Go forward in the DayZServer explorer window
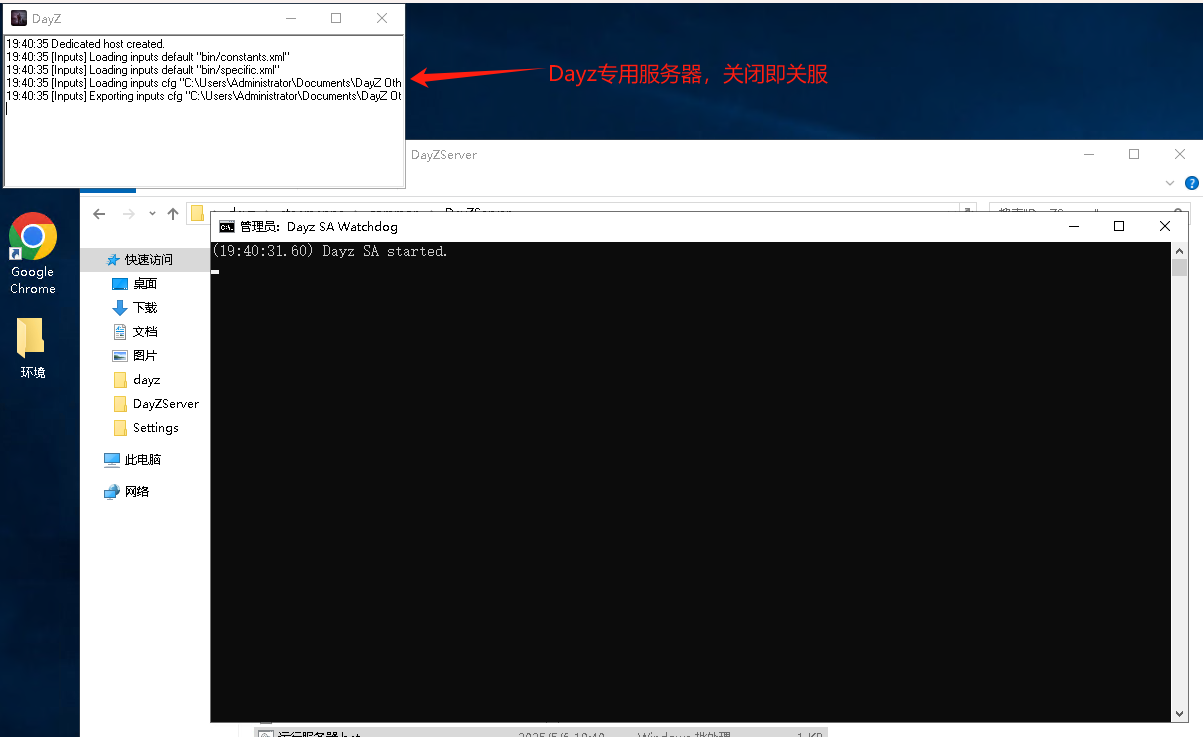This screenshot has width=1203, height=737. (129, 214)
